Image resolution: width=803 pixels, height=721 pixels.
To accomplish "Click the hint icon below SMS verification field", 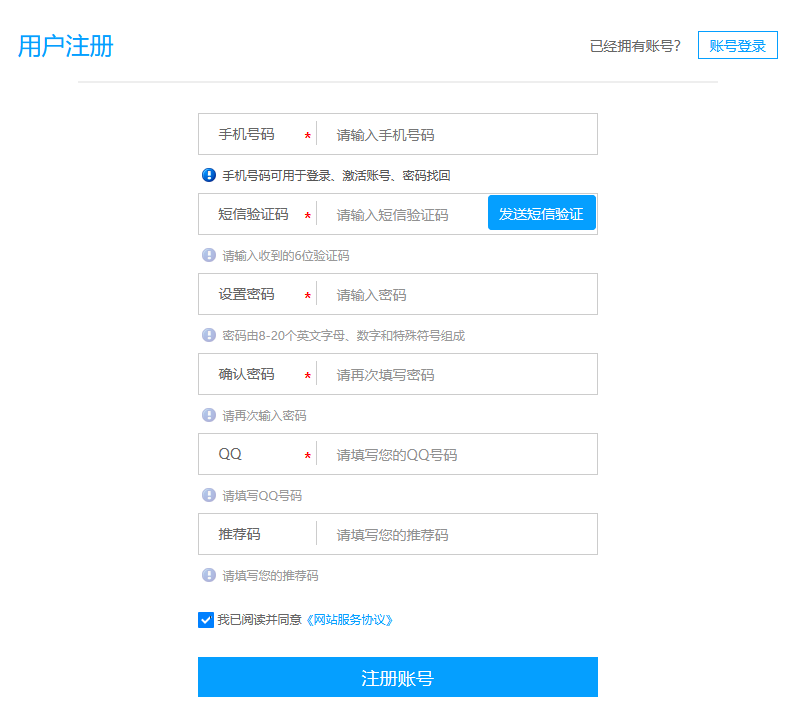I will pos(209,255).
